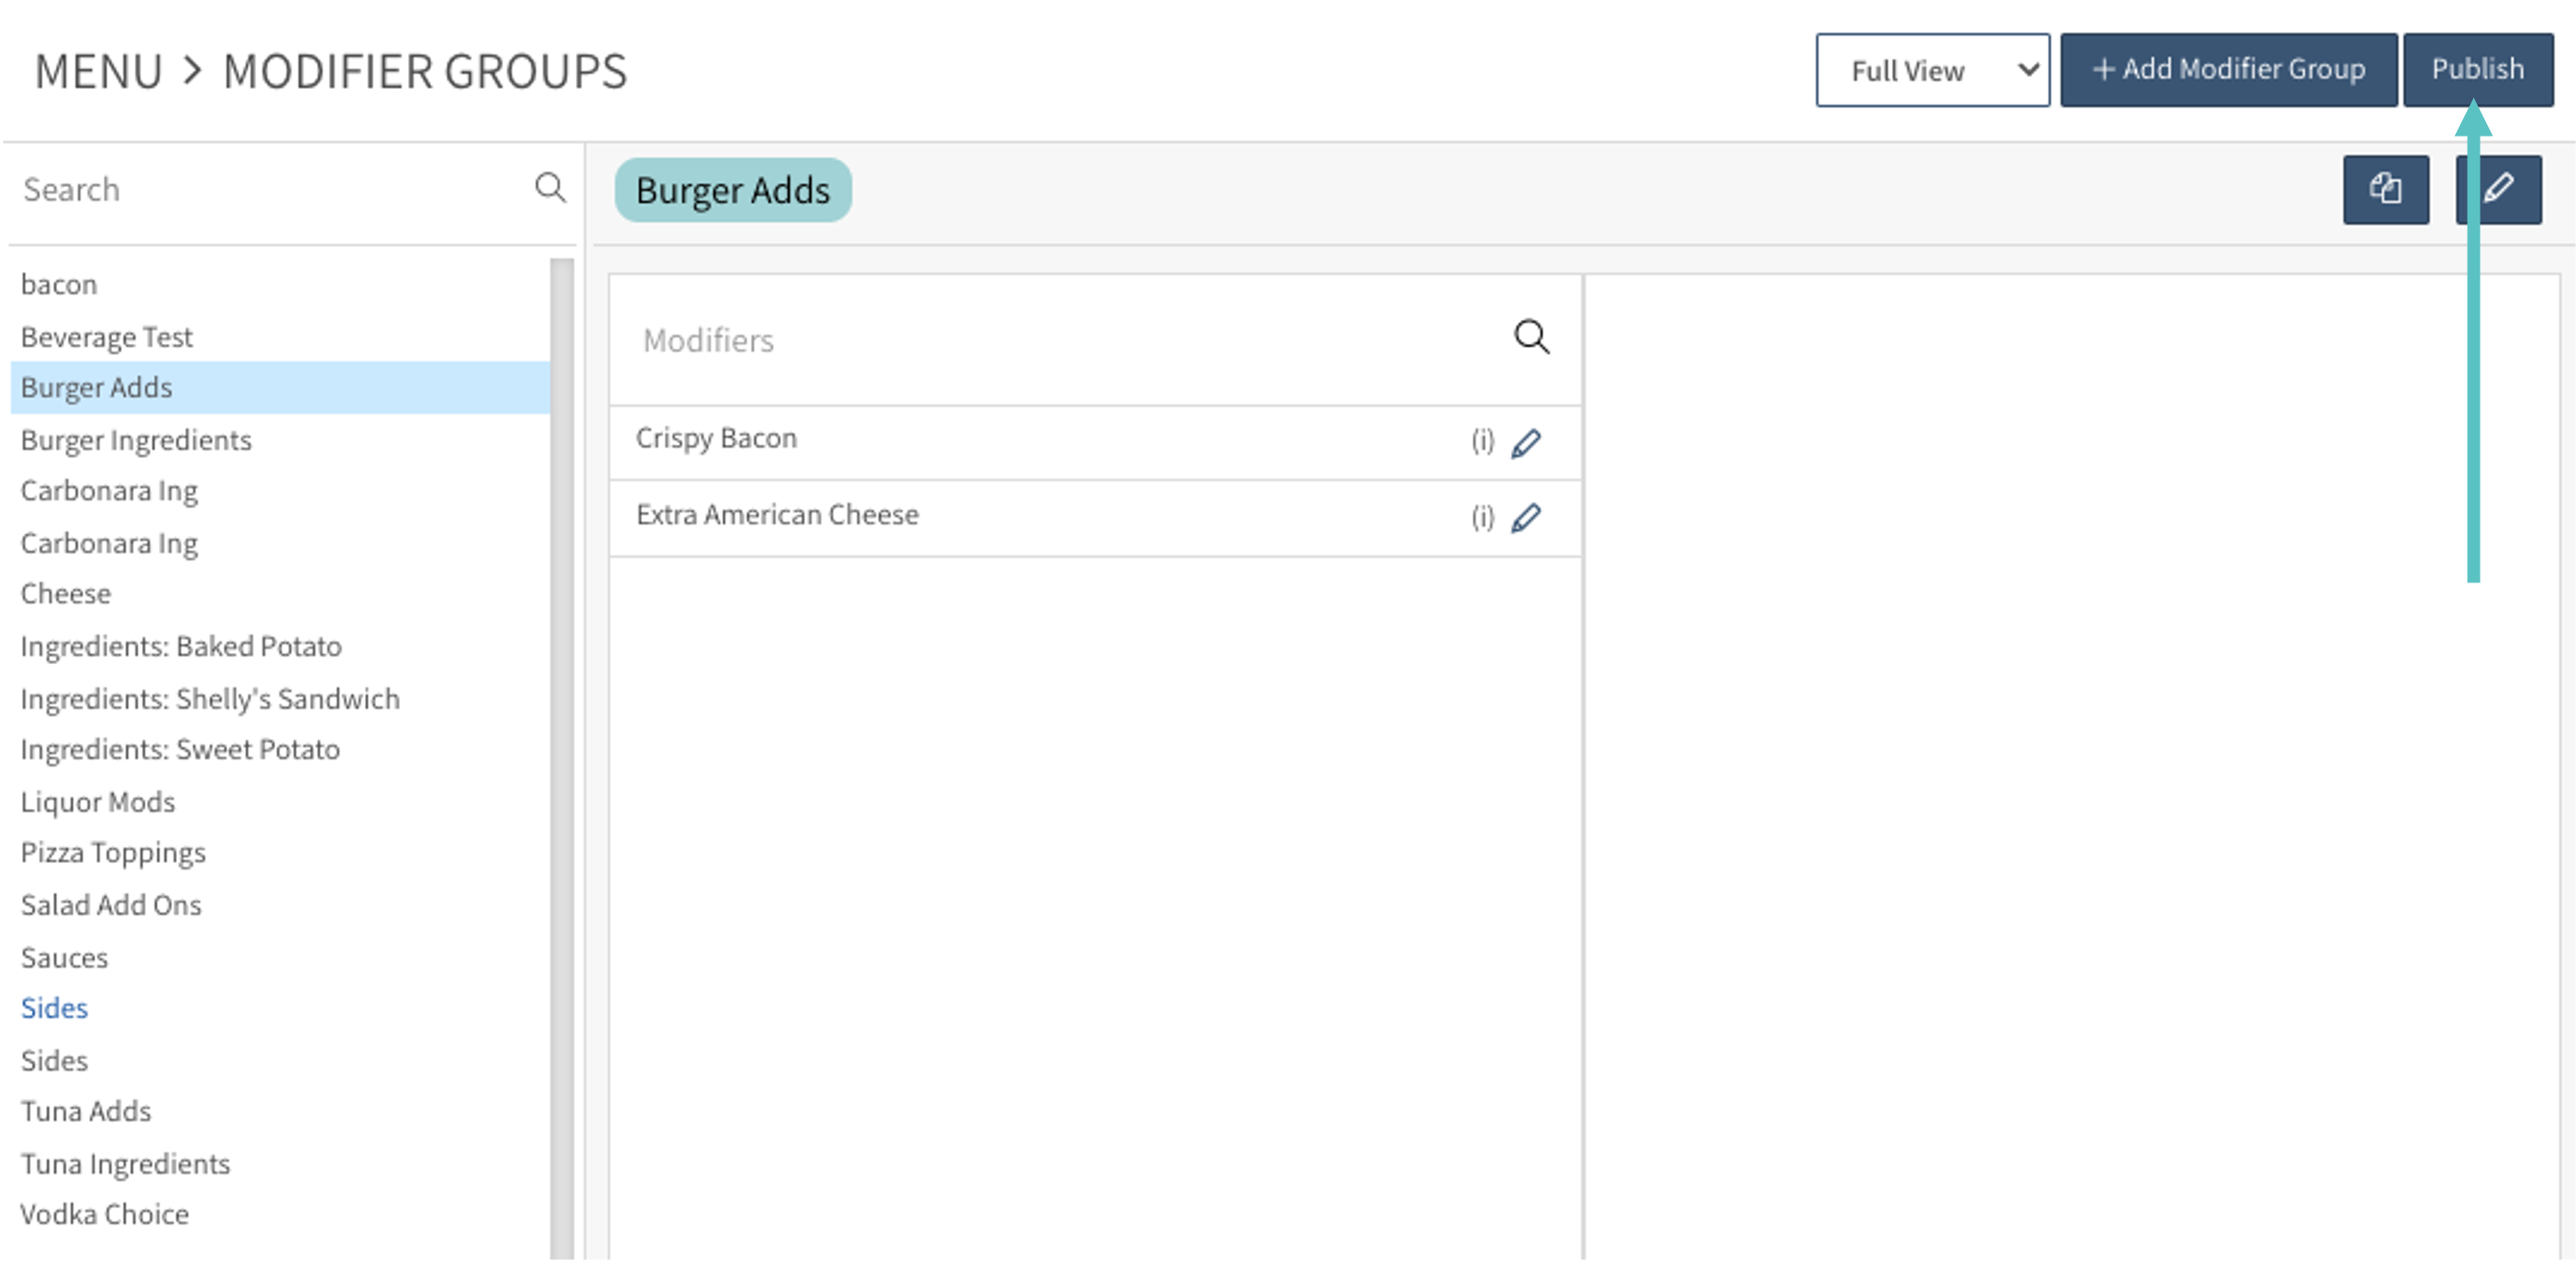
Task: Edit Extra American Cheese pencil icon
Action: click(x=1526, y=517)
